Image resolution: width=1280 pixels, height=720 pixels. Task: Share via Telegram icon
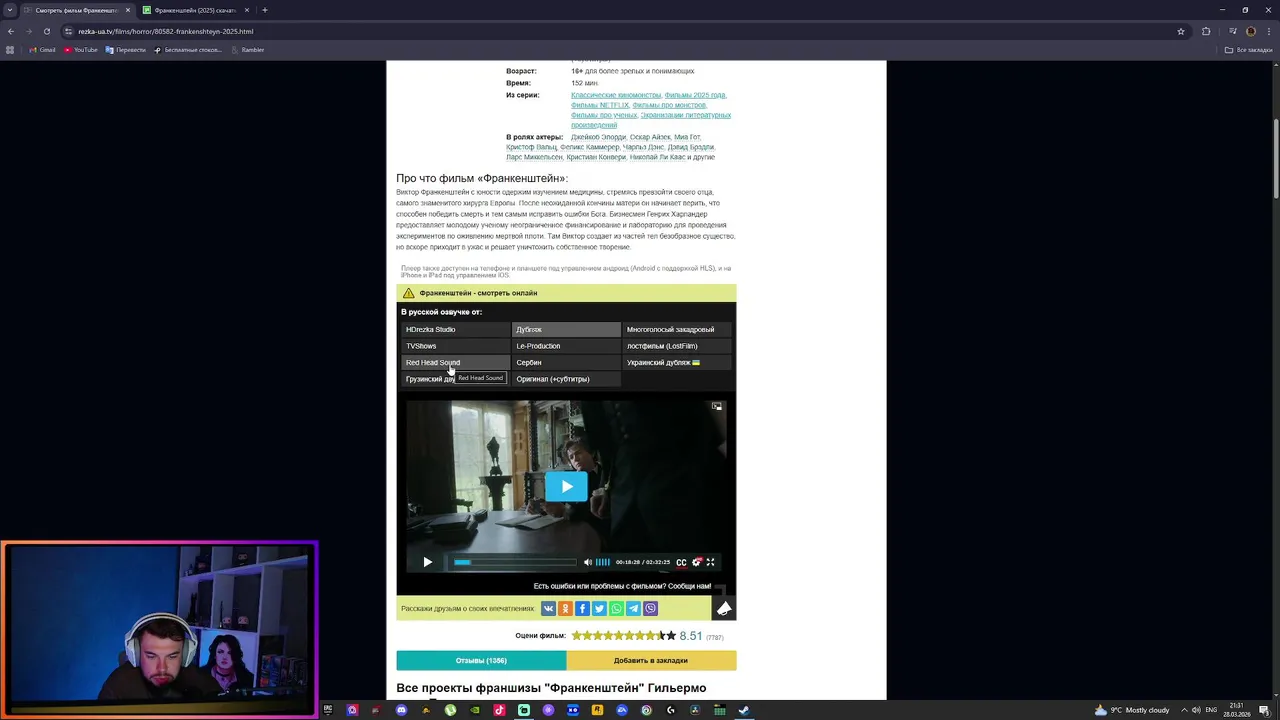[633, 608]
